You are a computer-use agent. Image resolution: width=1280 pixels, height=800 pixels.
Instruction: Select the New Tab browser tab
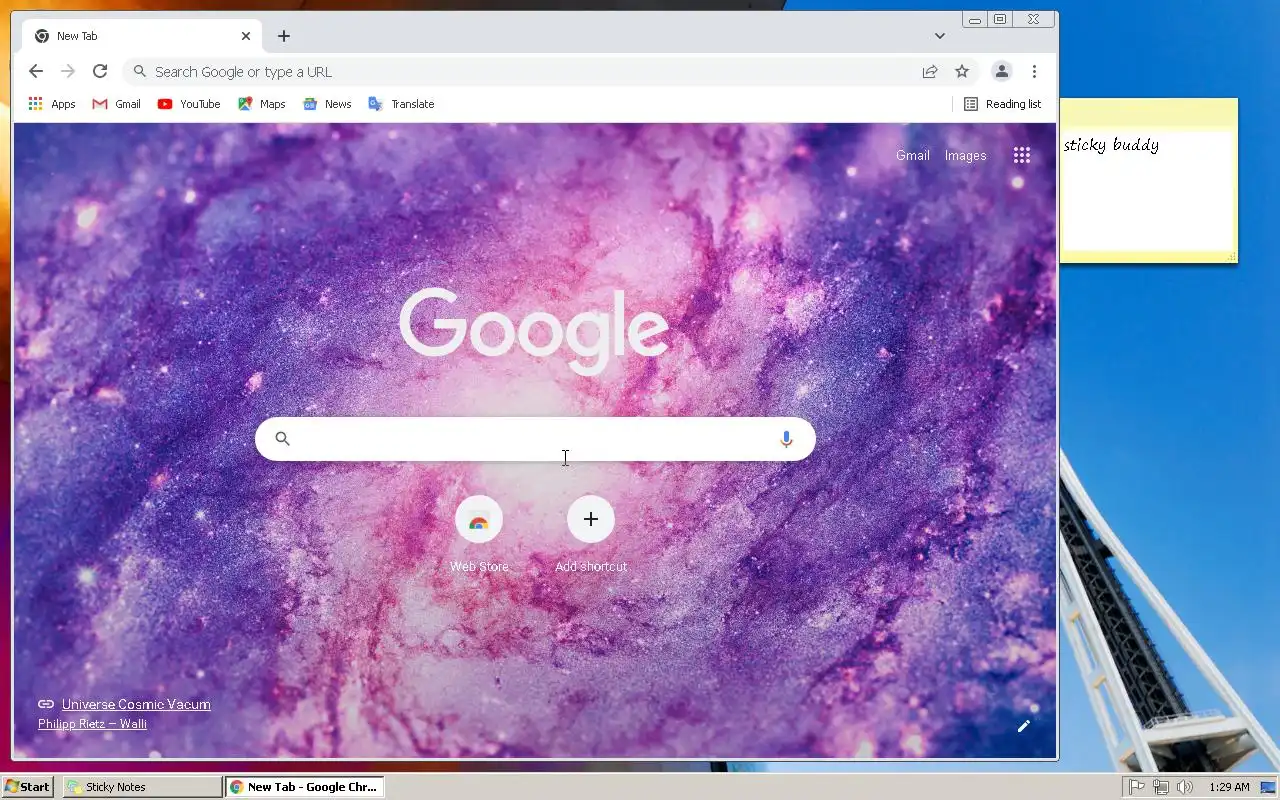(x=140, y=36)
